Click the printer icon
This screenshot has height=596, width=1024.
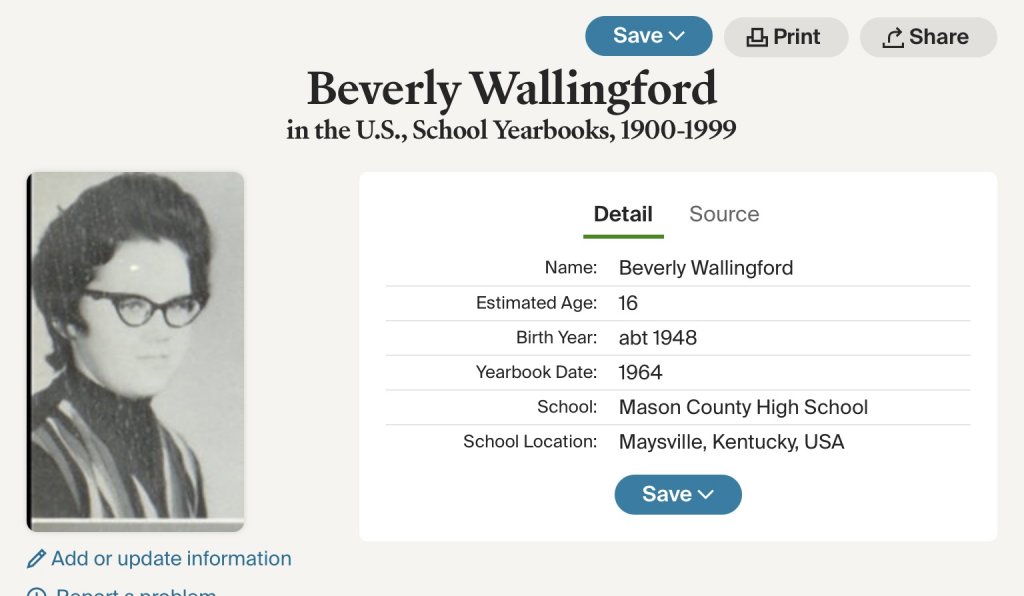(x=758, y=38)
